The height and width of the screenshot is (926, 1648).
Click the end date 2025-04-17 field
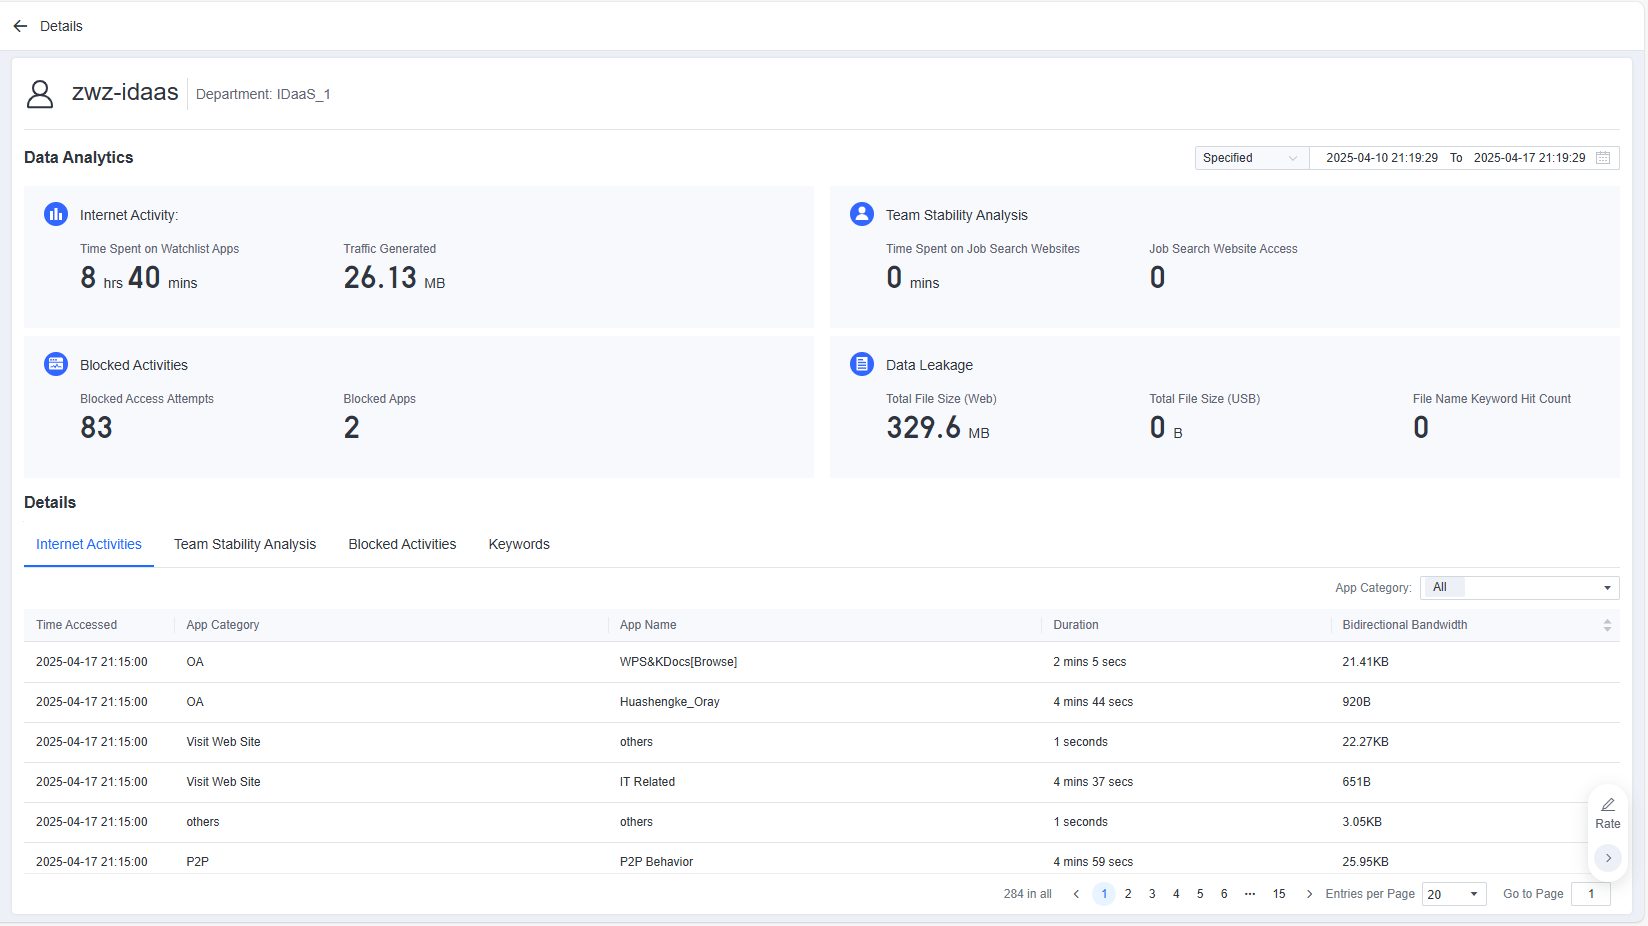1529,158
